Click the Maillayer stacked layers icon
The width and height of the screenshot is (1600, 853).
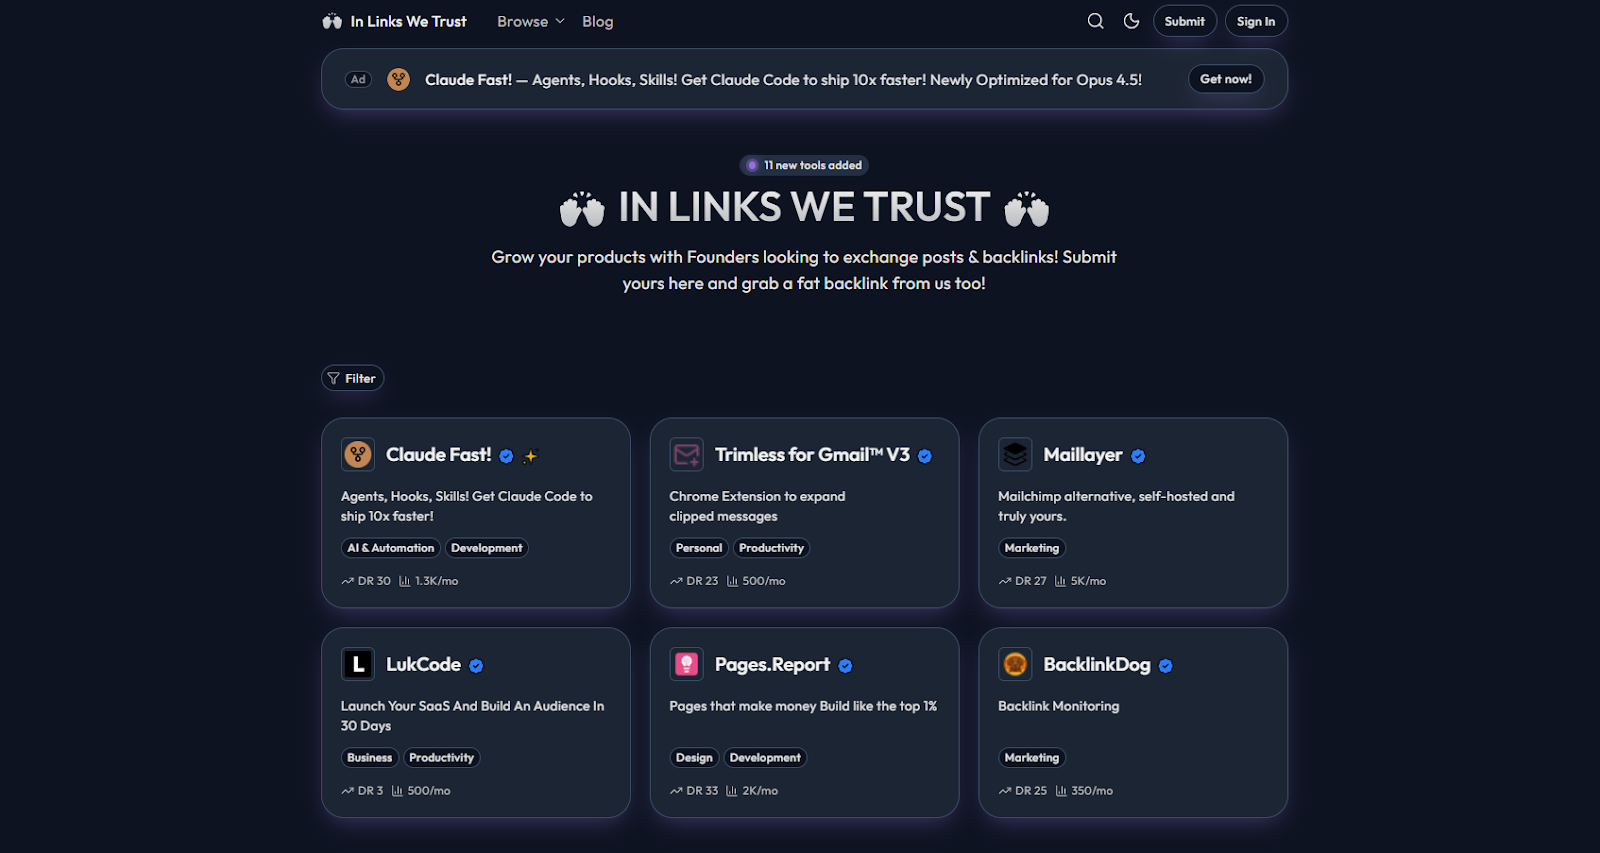click(1015, 455)
